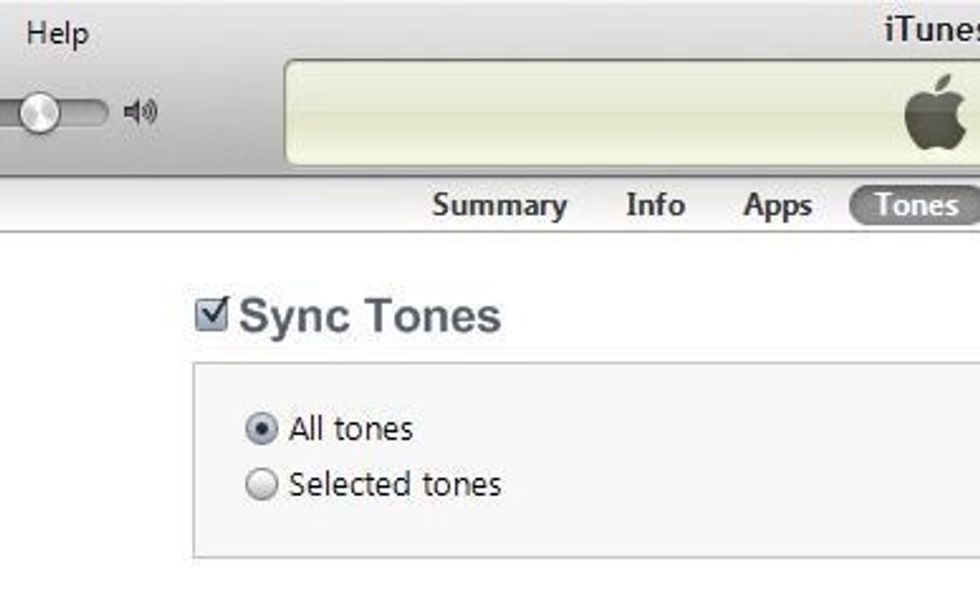Select the All tones radio button
The image size is (980, 616).
point(261,430)
